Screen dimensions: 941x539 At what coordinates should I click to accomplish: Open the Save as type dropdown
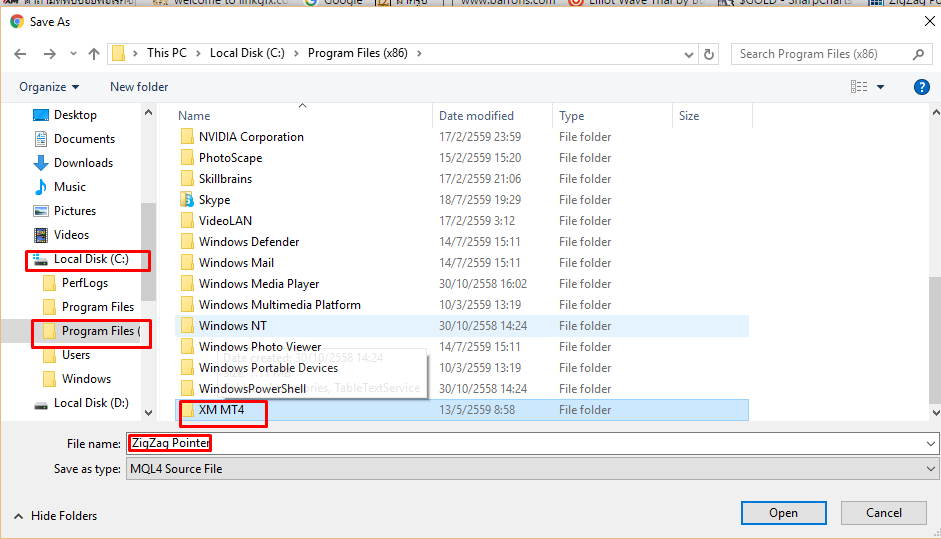click(532, 469)
